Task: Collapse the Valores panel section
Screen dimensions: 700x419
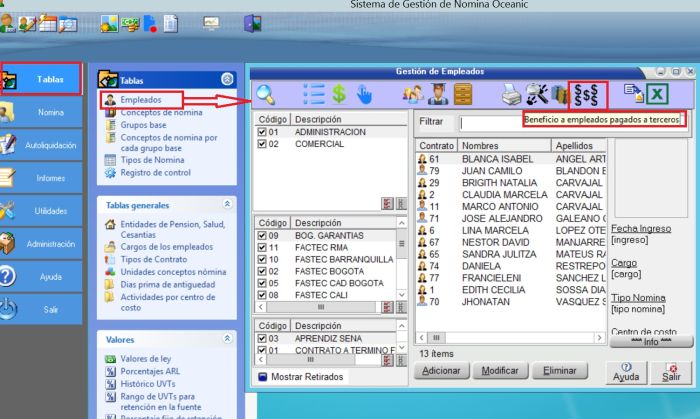Action: click(227, 340)
